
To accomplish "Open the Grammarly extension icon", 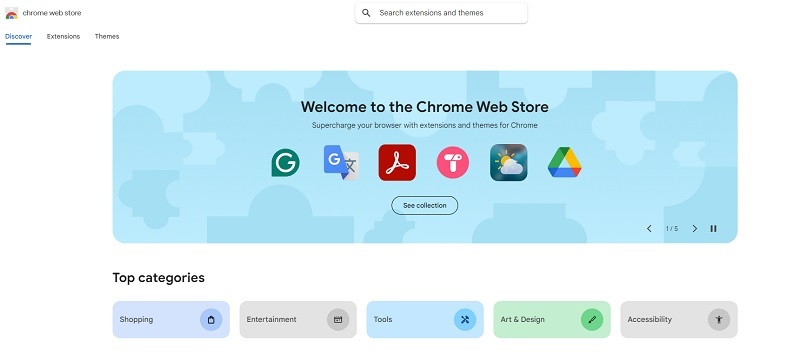I will pyautogui.click(x=285, y=163).
